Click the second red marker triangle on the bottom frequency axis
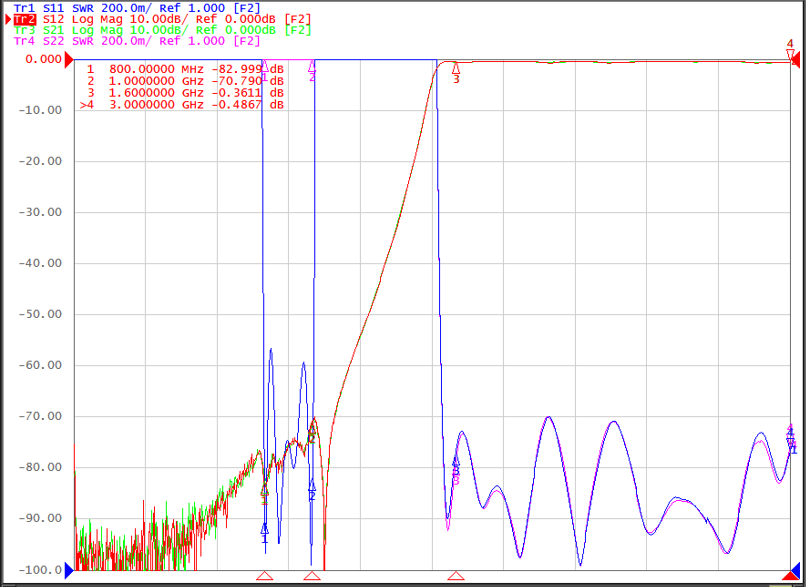 pyautogui.click(x=312, y=575)
